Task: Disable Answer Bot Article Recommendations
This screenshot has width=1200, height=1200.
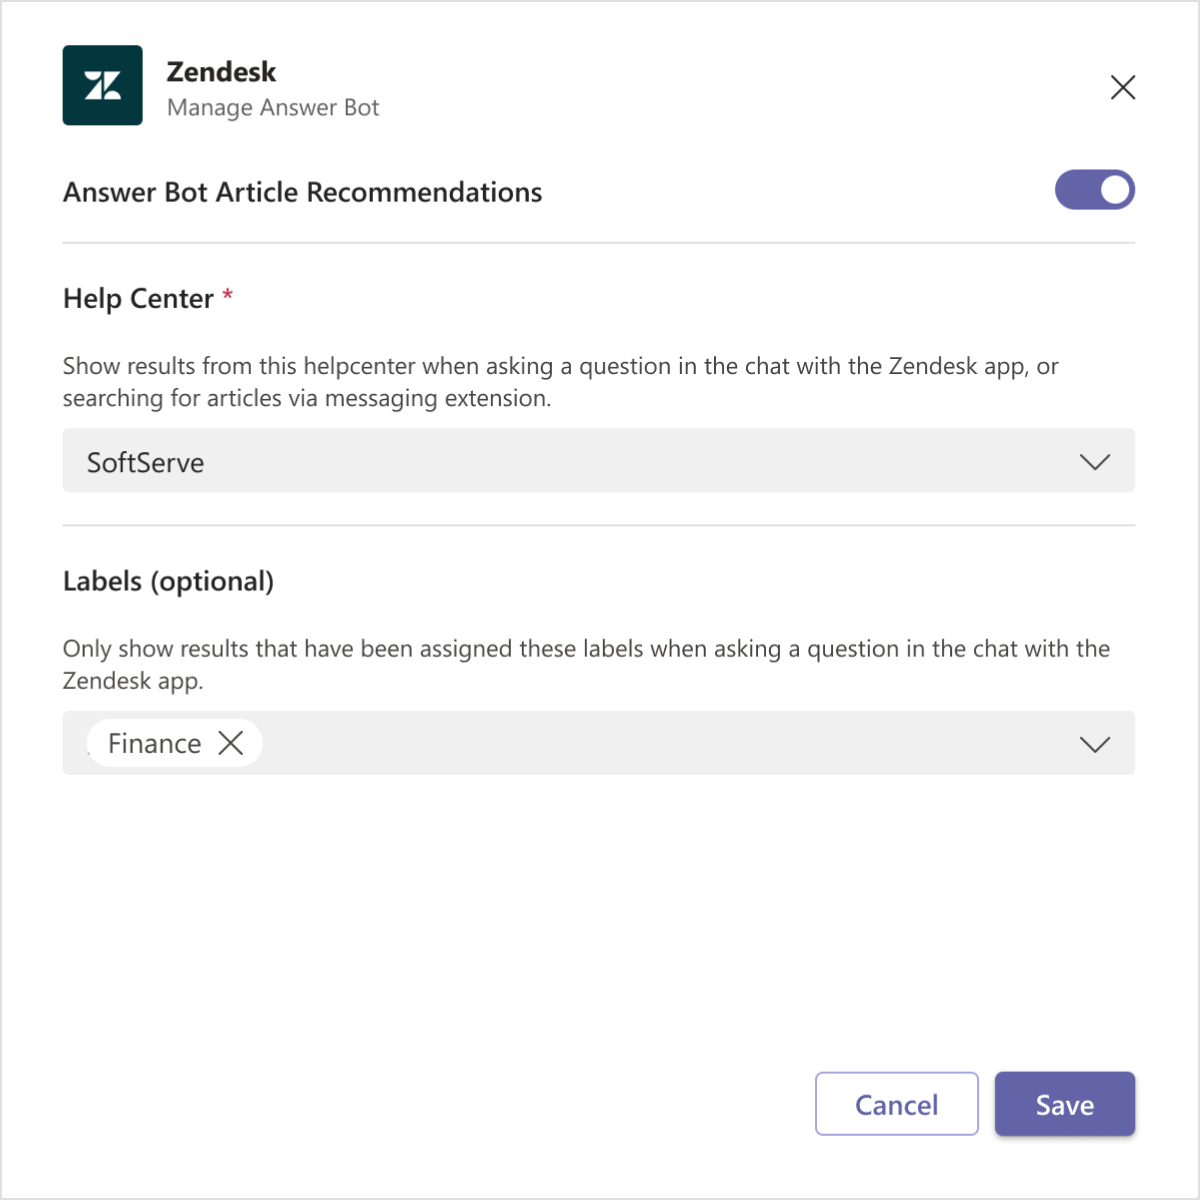Action: pyautogui.click(x=1095, y=190)
